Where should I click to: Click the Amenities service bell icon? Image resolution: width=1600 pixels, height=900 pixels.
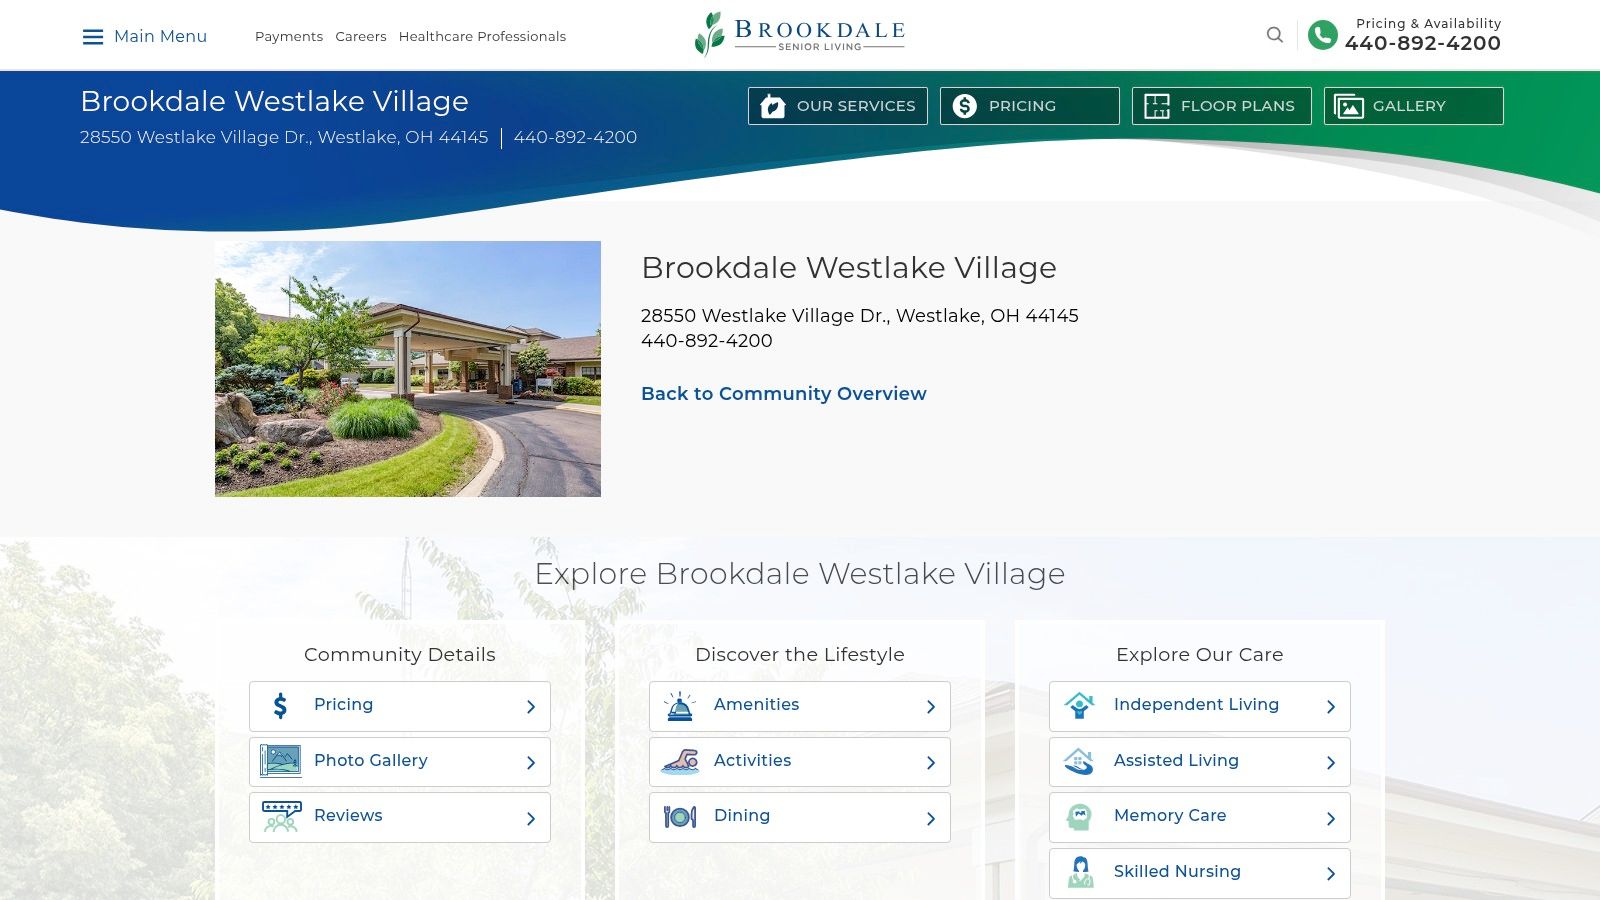tap(680, 706)
